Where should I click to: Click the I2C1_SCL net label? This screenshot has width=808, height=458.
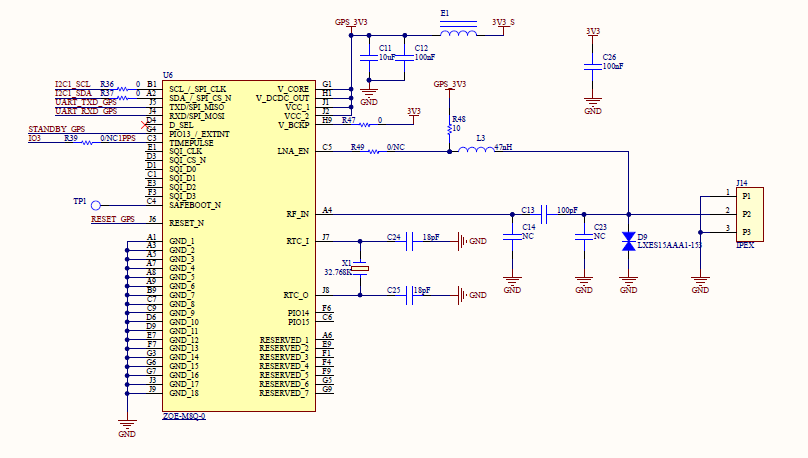[x=72, y=84]
